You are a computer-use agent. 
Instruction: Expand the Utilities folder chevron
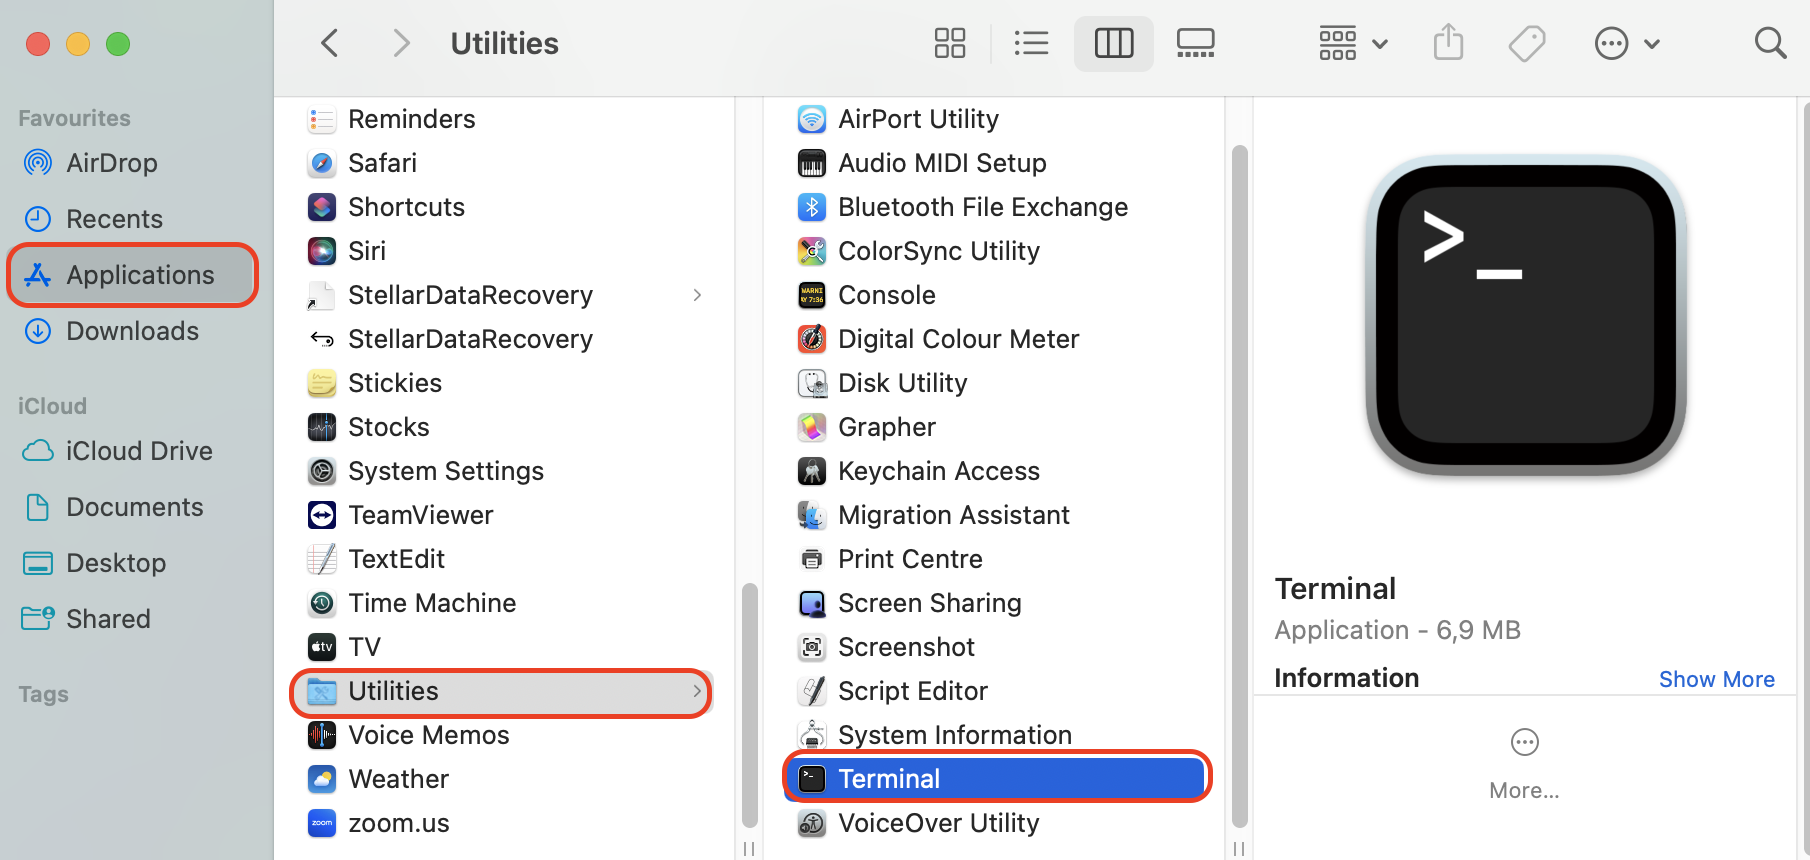[x=697, y=691]
